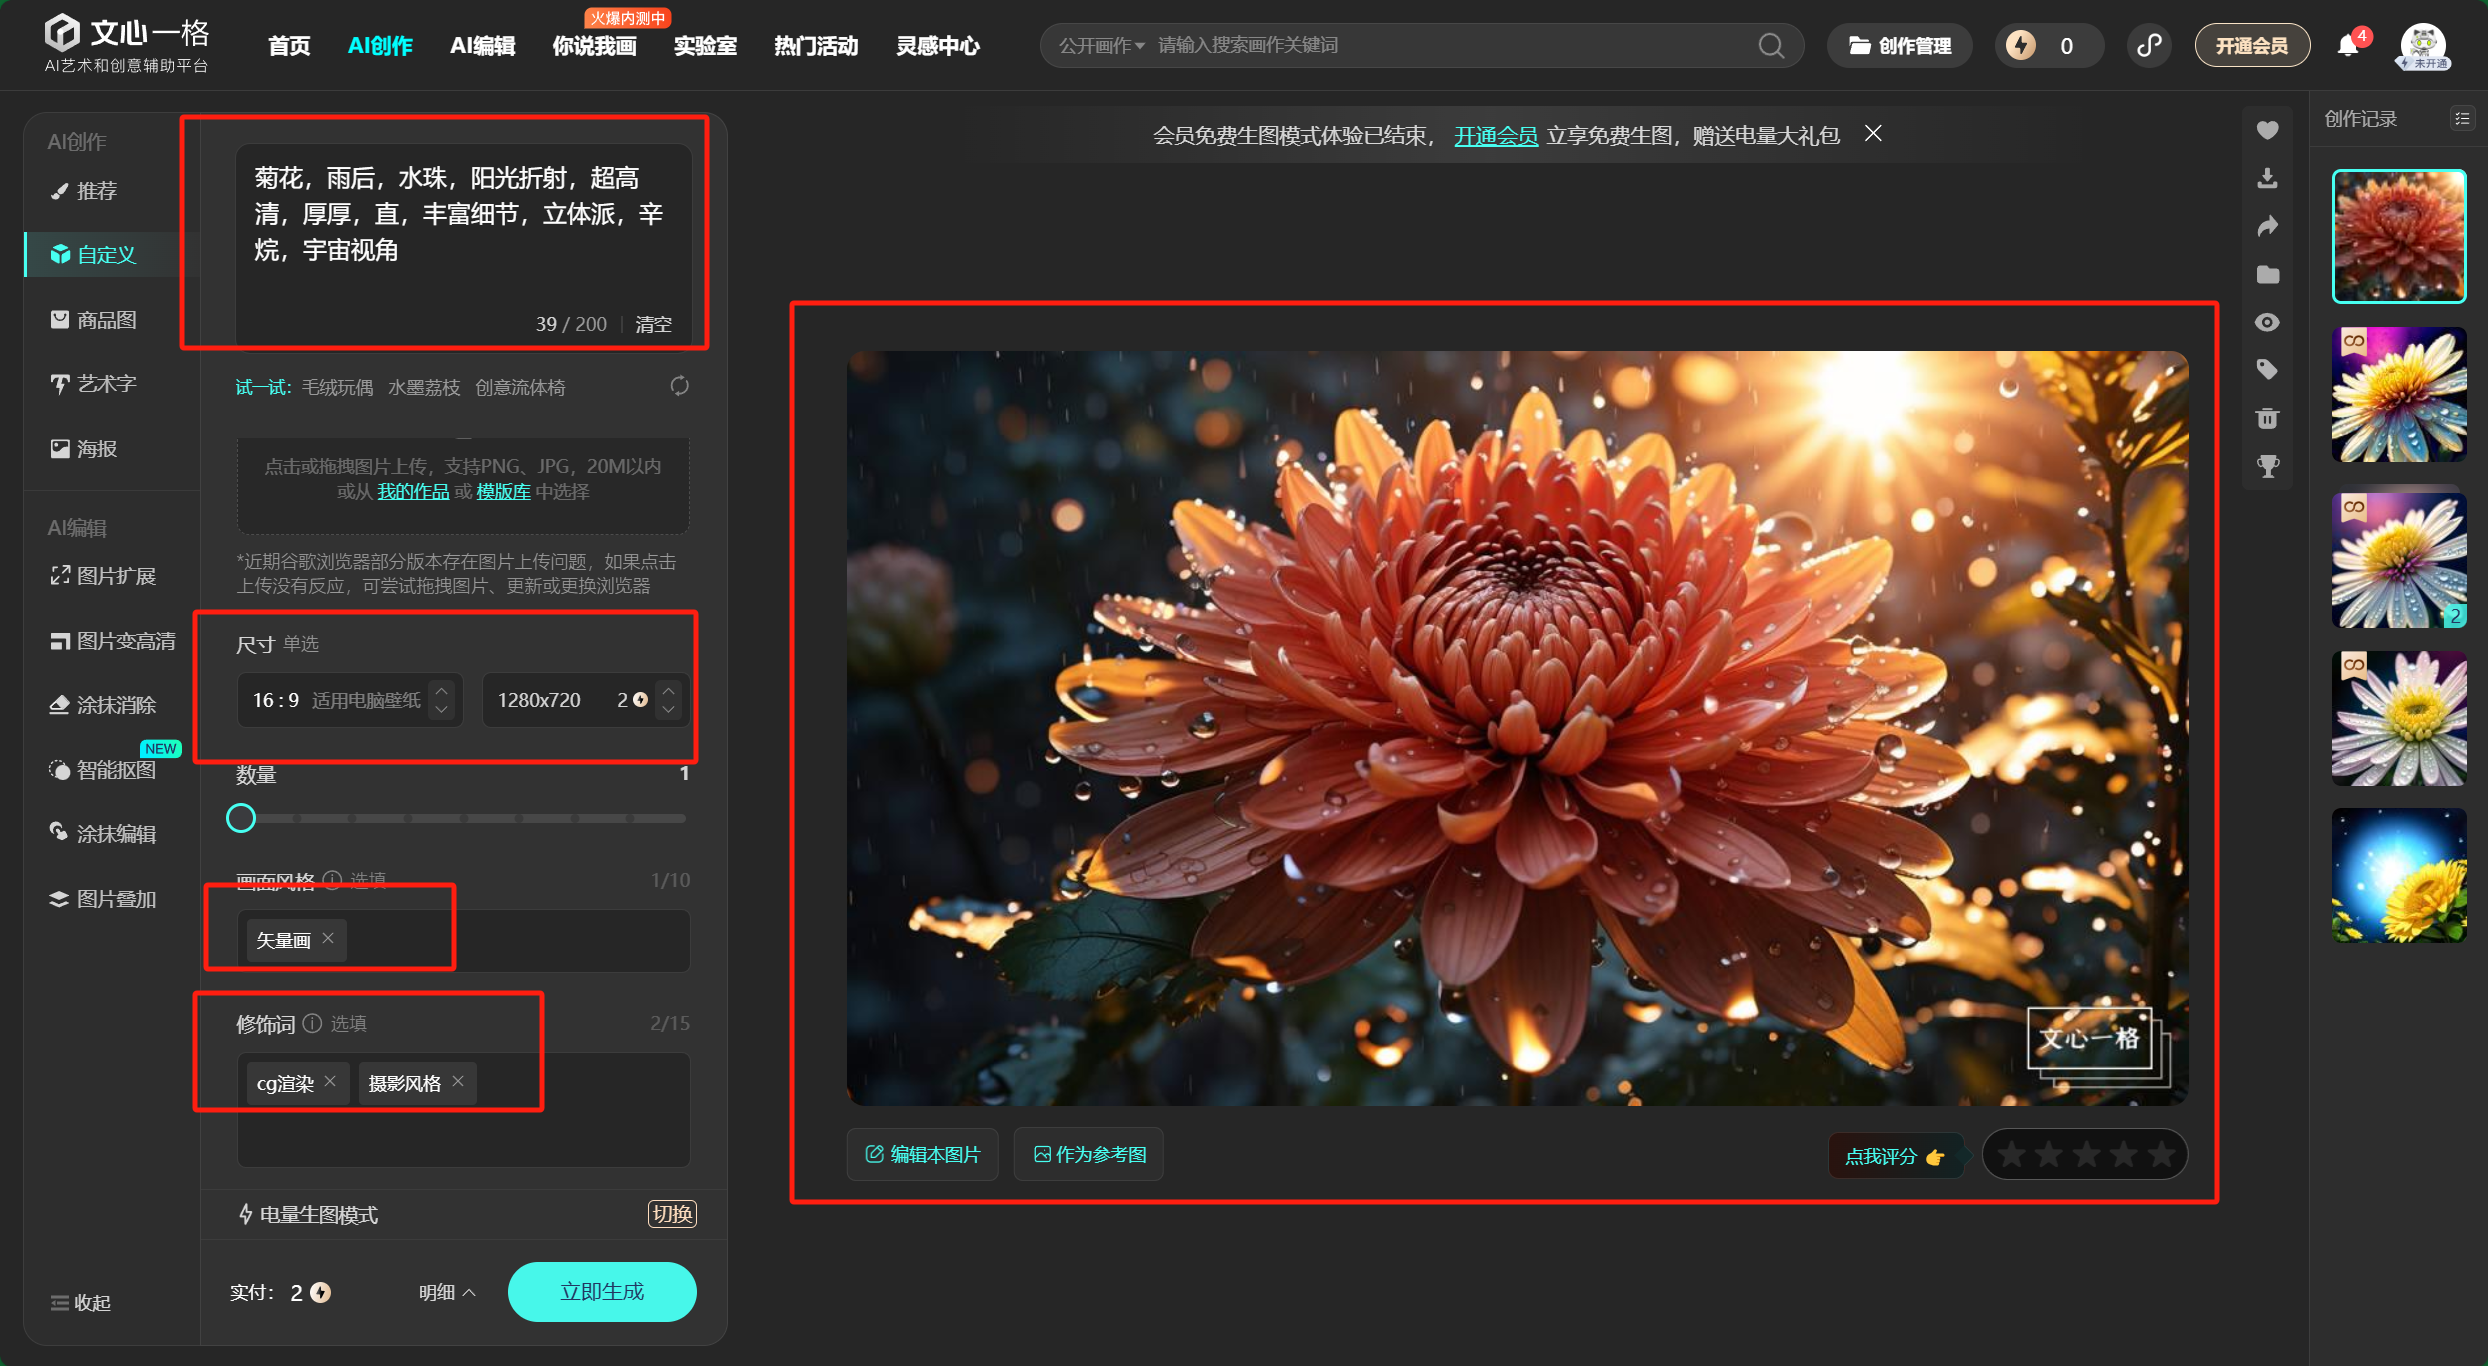This screenshot has height=1366, width=2488.
Task: Click the tag label icon
Action: coord(2267,370)
